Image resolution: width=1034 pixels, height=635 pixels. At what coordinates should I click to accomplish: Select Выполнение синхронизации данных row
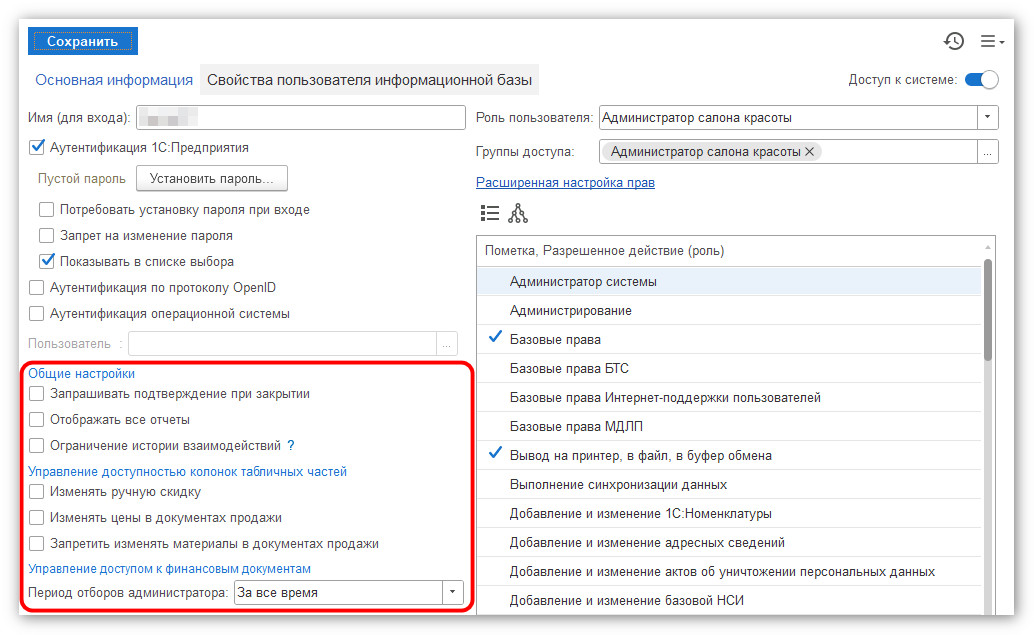(729, 485)
